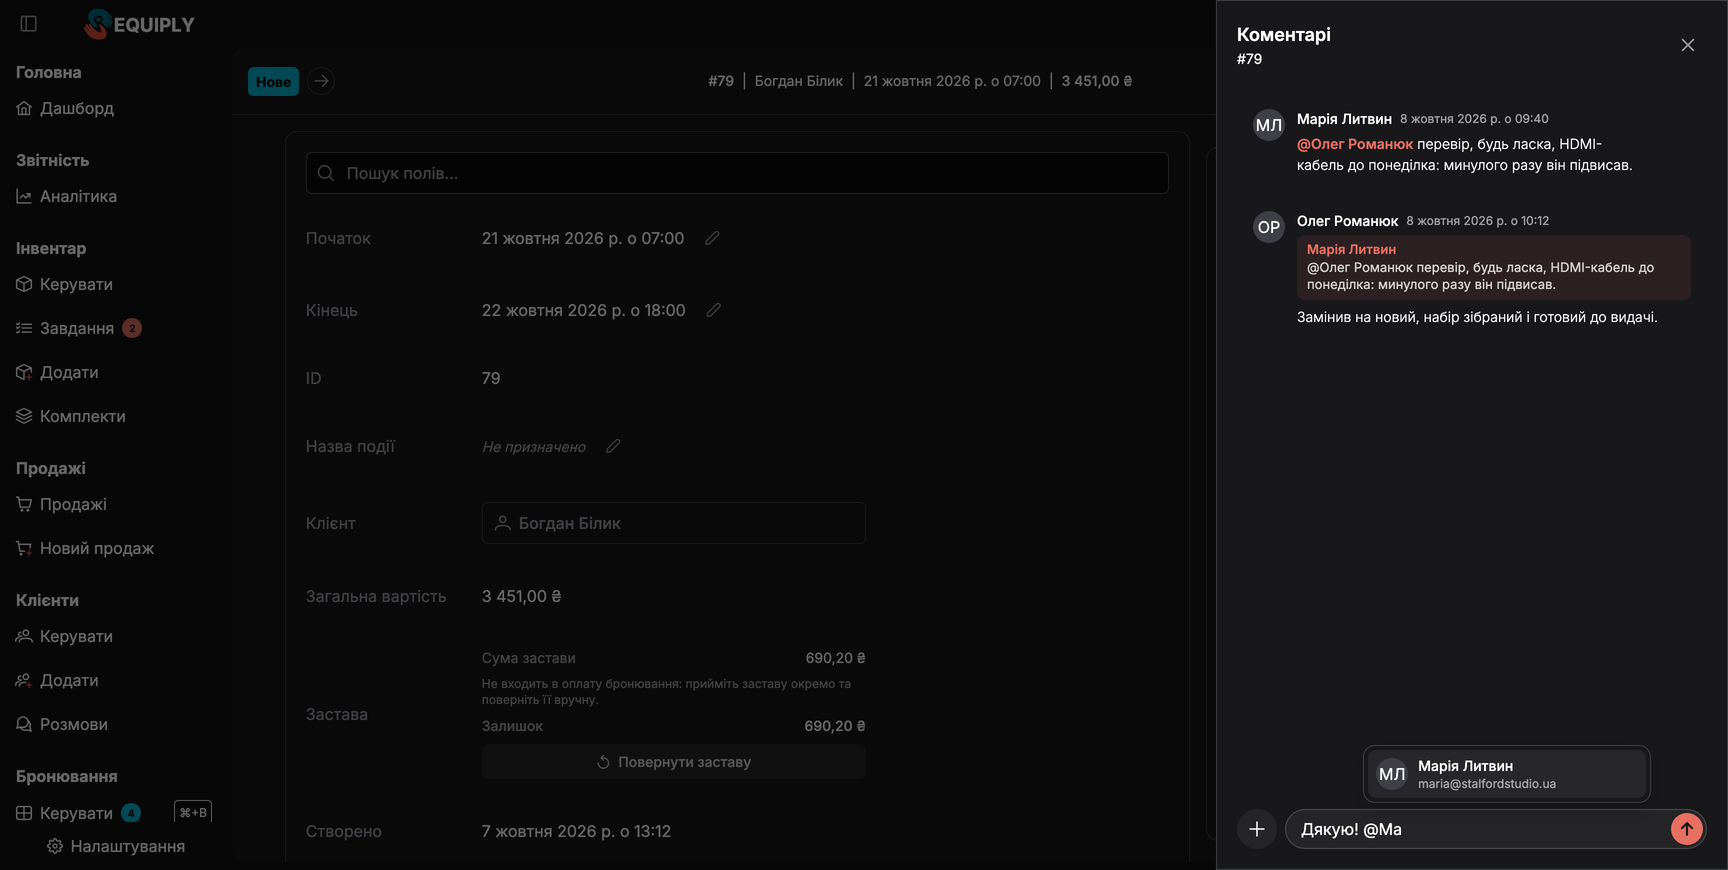Open Додати under Інвентар

point(57,372)
